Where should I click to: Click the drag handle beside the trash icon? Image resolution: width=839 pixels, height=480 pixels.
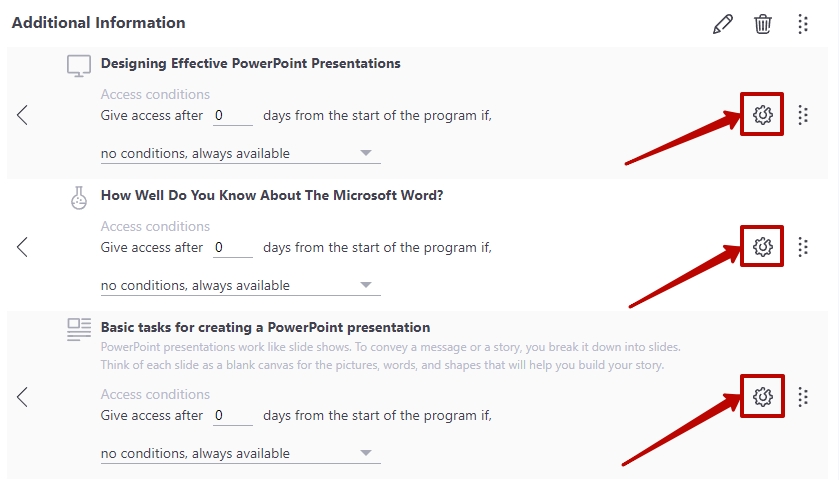point(803,24)
